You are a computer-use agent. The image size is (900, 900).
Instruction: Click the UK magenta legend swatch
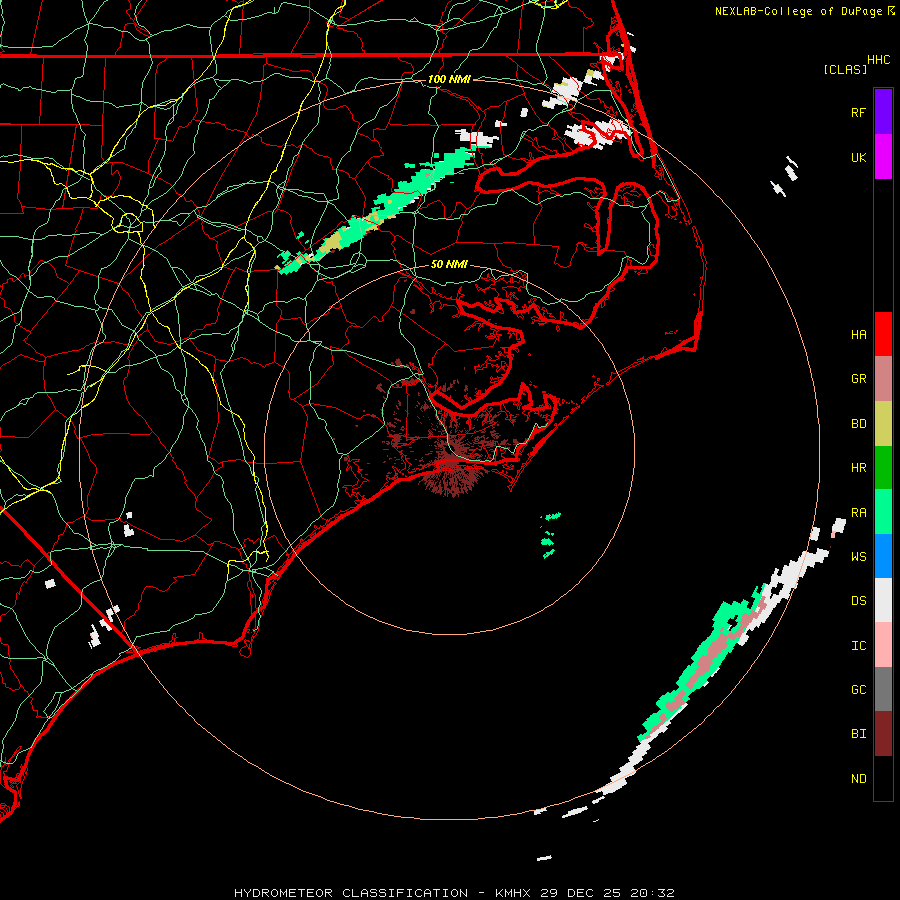pyautogui.click(x=883, y=157)
